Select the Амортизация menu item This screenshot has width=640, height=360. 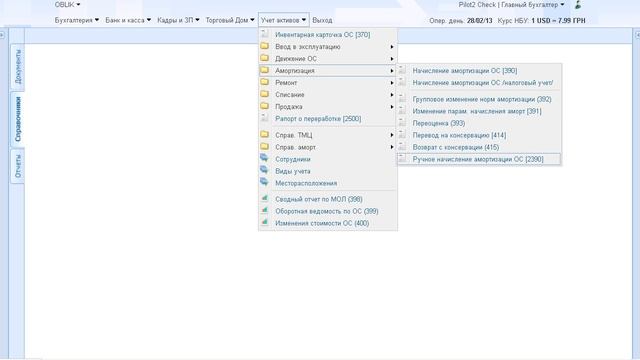click(x=328, y=71)
